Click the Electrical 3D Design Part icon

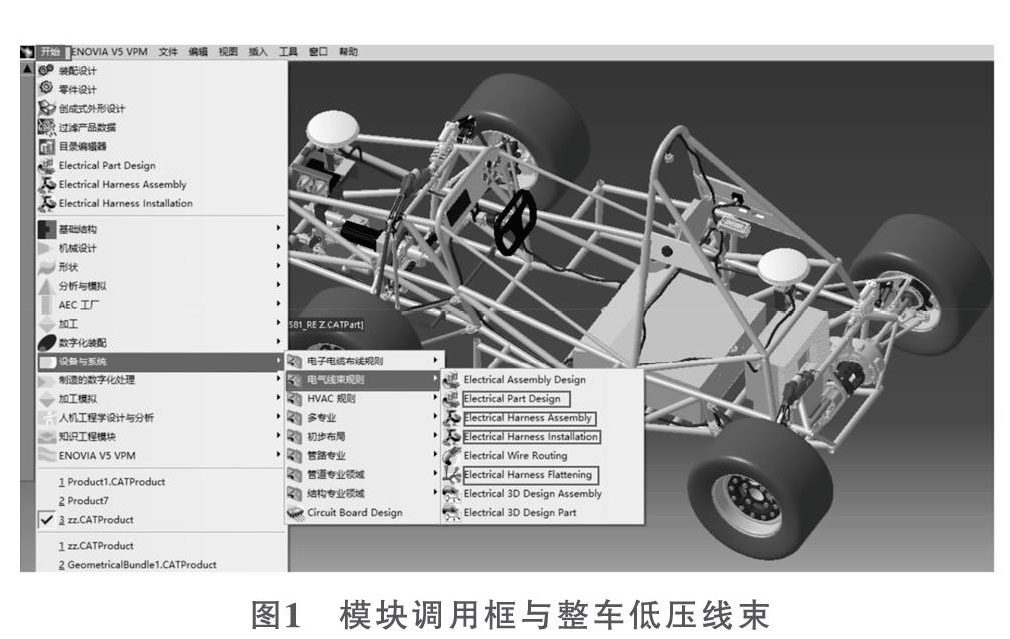tap(451, 513)
